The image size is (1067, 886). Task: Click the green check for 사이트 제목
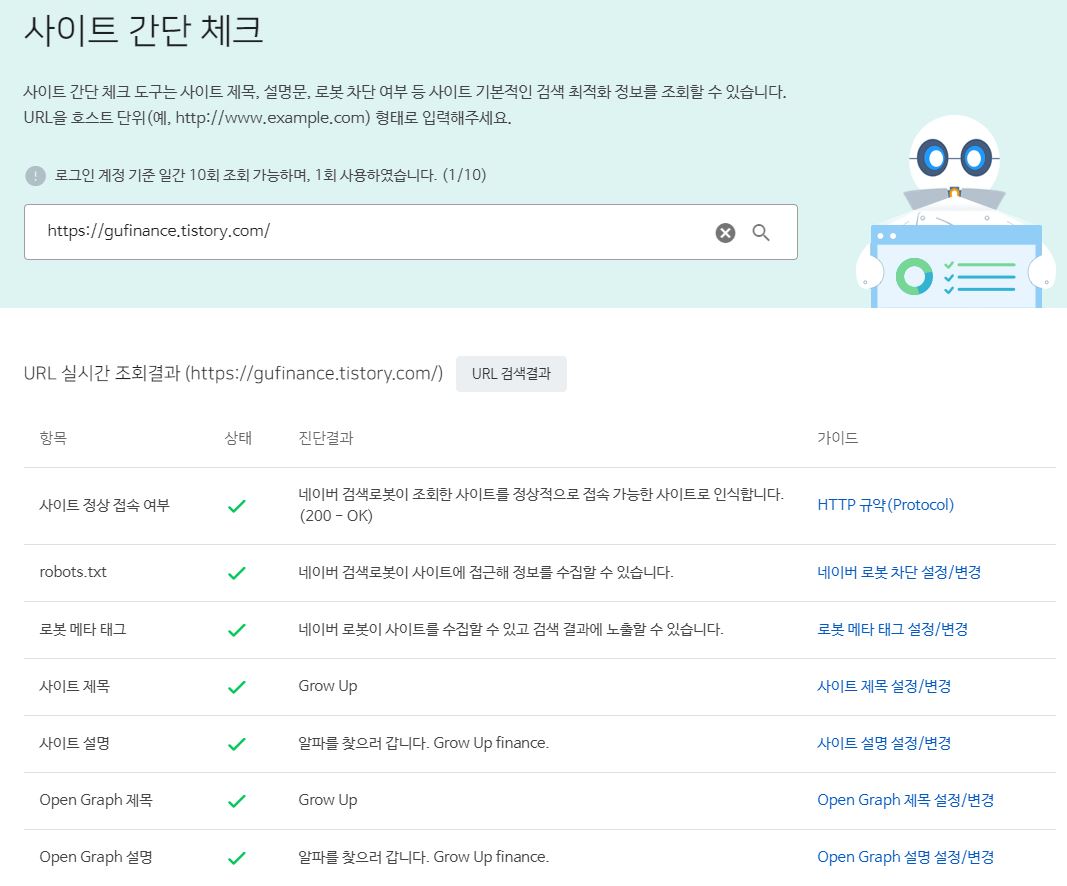237,687
